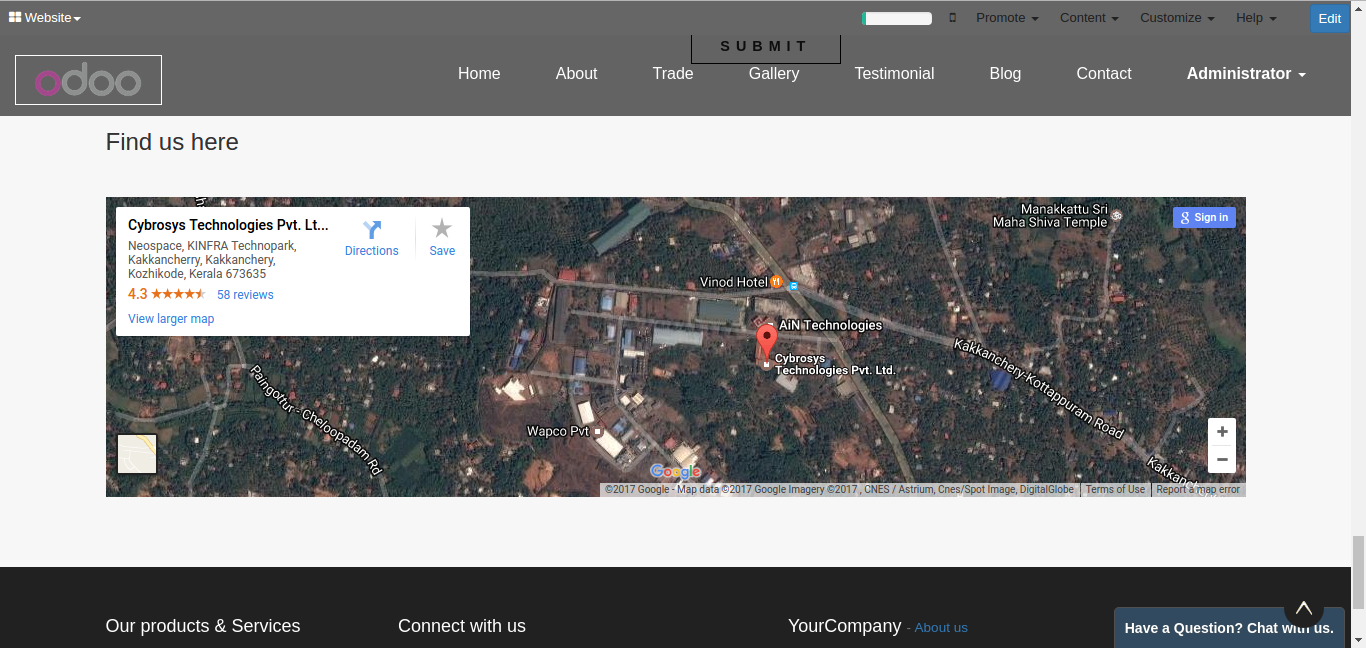Toggle the website published switch
Viewport: 1366px width, 648px height.
(897, 18)
